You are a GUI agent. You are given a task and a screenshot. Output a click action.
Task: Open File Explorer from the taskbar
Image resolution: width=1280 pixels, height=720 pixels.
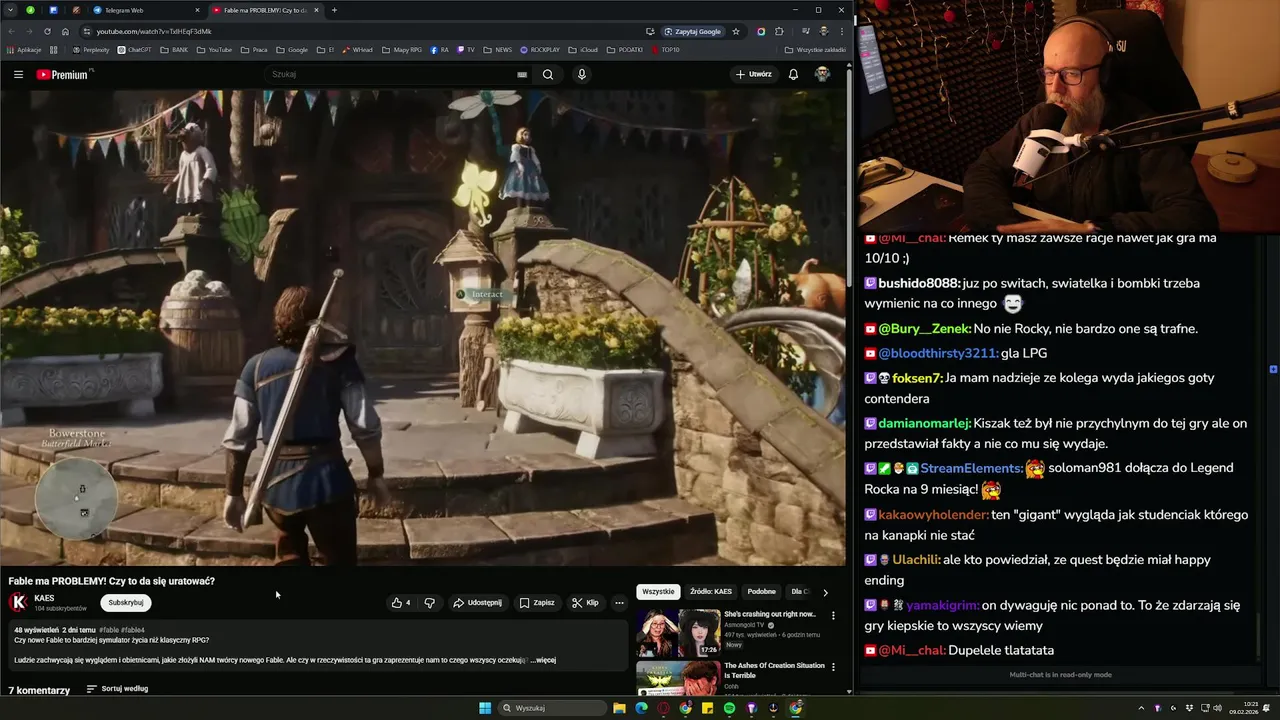[620, 708]
